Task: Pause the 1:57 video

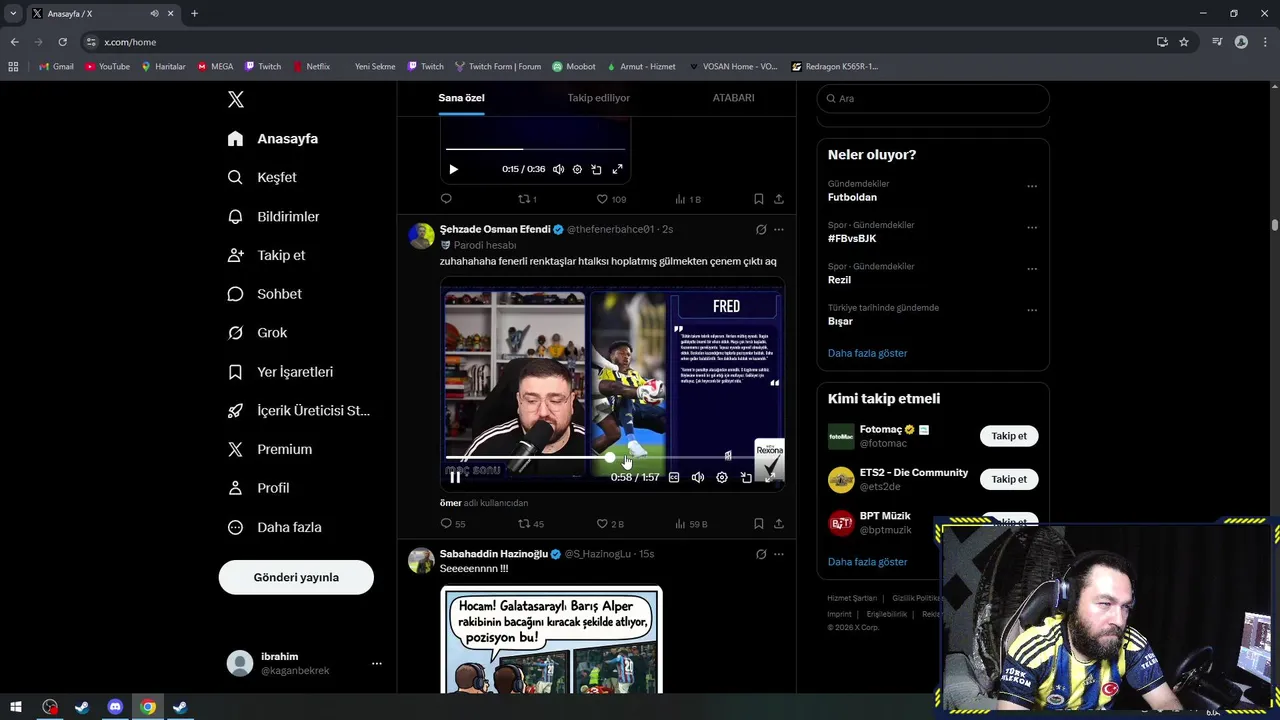Action: coord(455,478)
